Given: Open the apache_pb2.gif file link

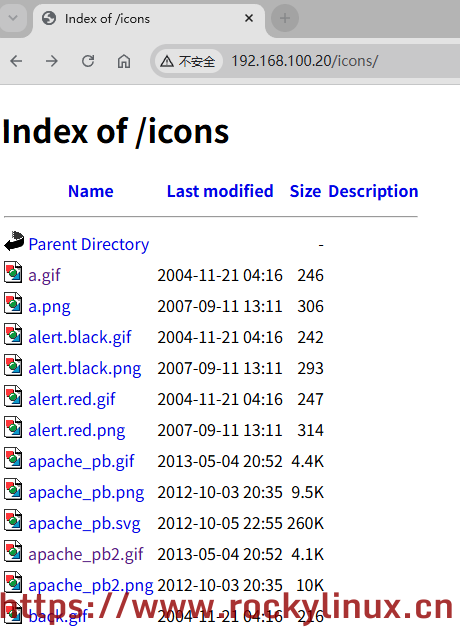Looking at the screenshot, I should pyautogui.click(x=86, y=555).
